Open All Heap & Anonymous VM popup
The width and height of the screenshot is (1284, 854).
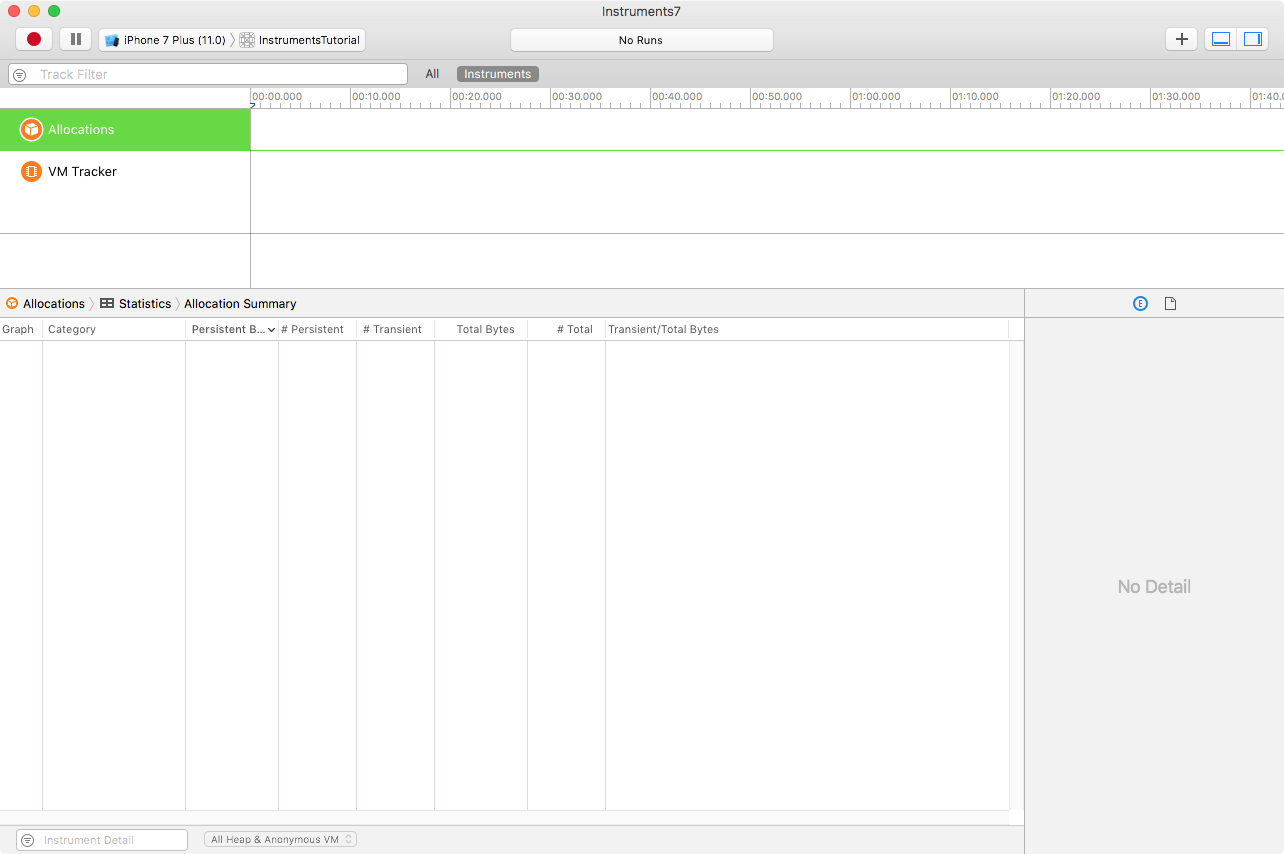coord(280,840)
